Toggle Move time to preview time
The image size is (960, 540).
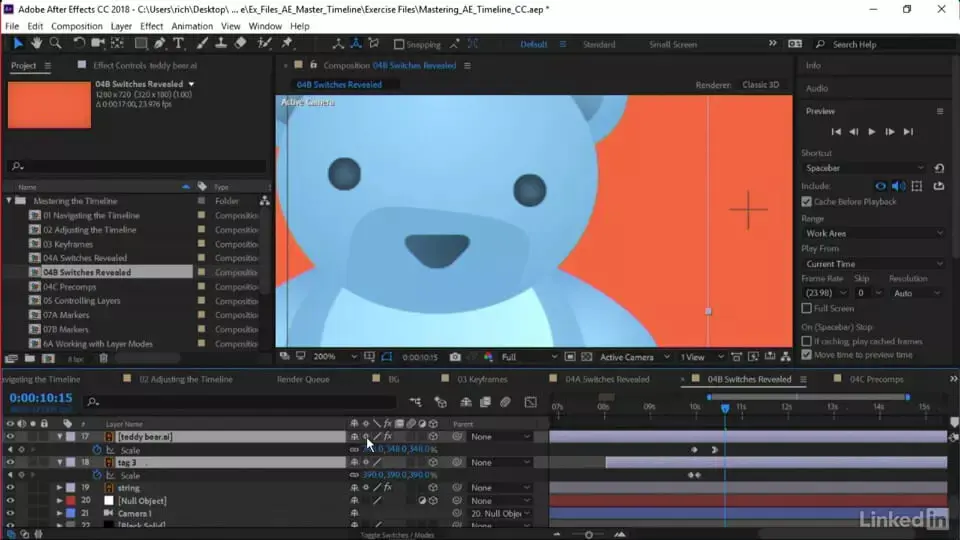806,354
